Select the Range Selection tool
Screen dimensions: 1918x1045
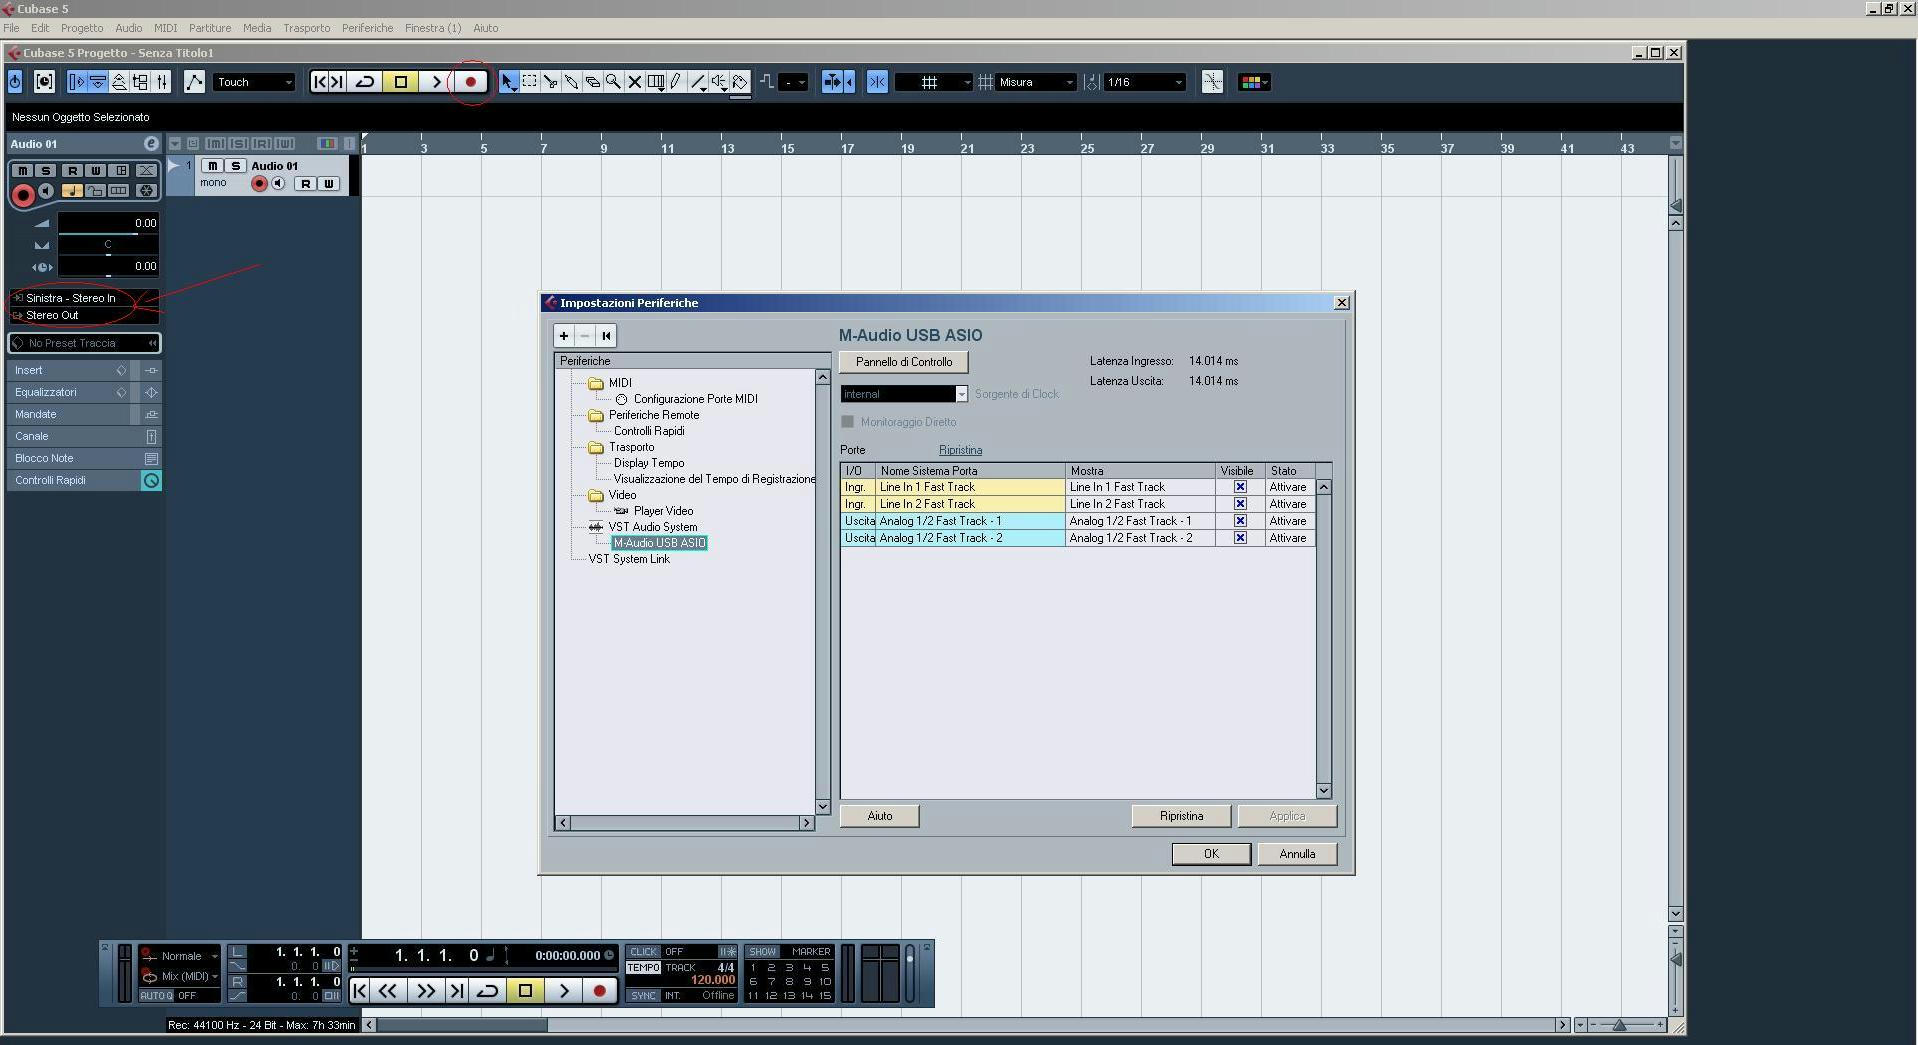coord(529,82)
